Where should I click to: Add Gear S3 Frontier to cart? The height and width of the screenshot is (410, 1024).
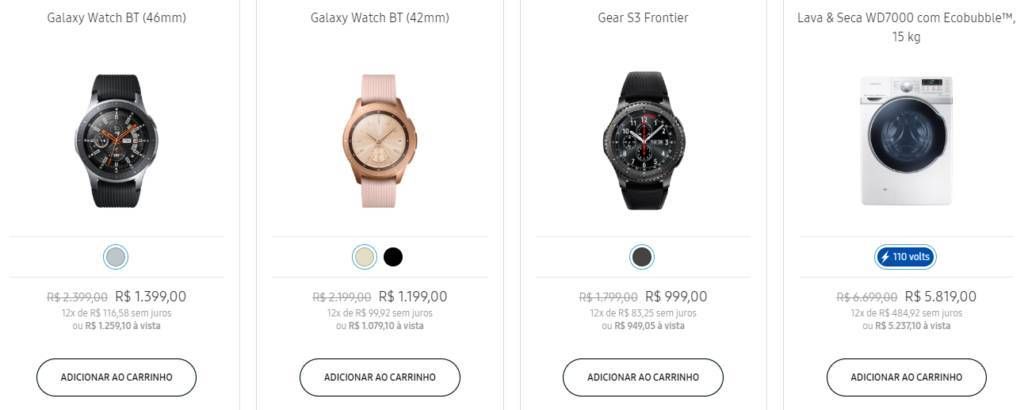(643, 377)
